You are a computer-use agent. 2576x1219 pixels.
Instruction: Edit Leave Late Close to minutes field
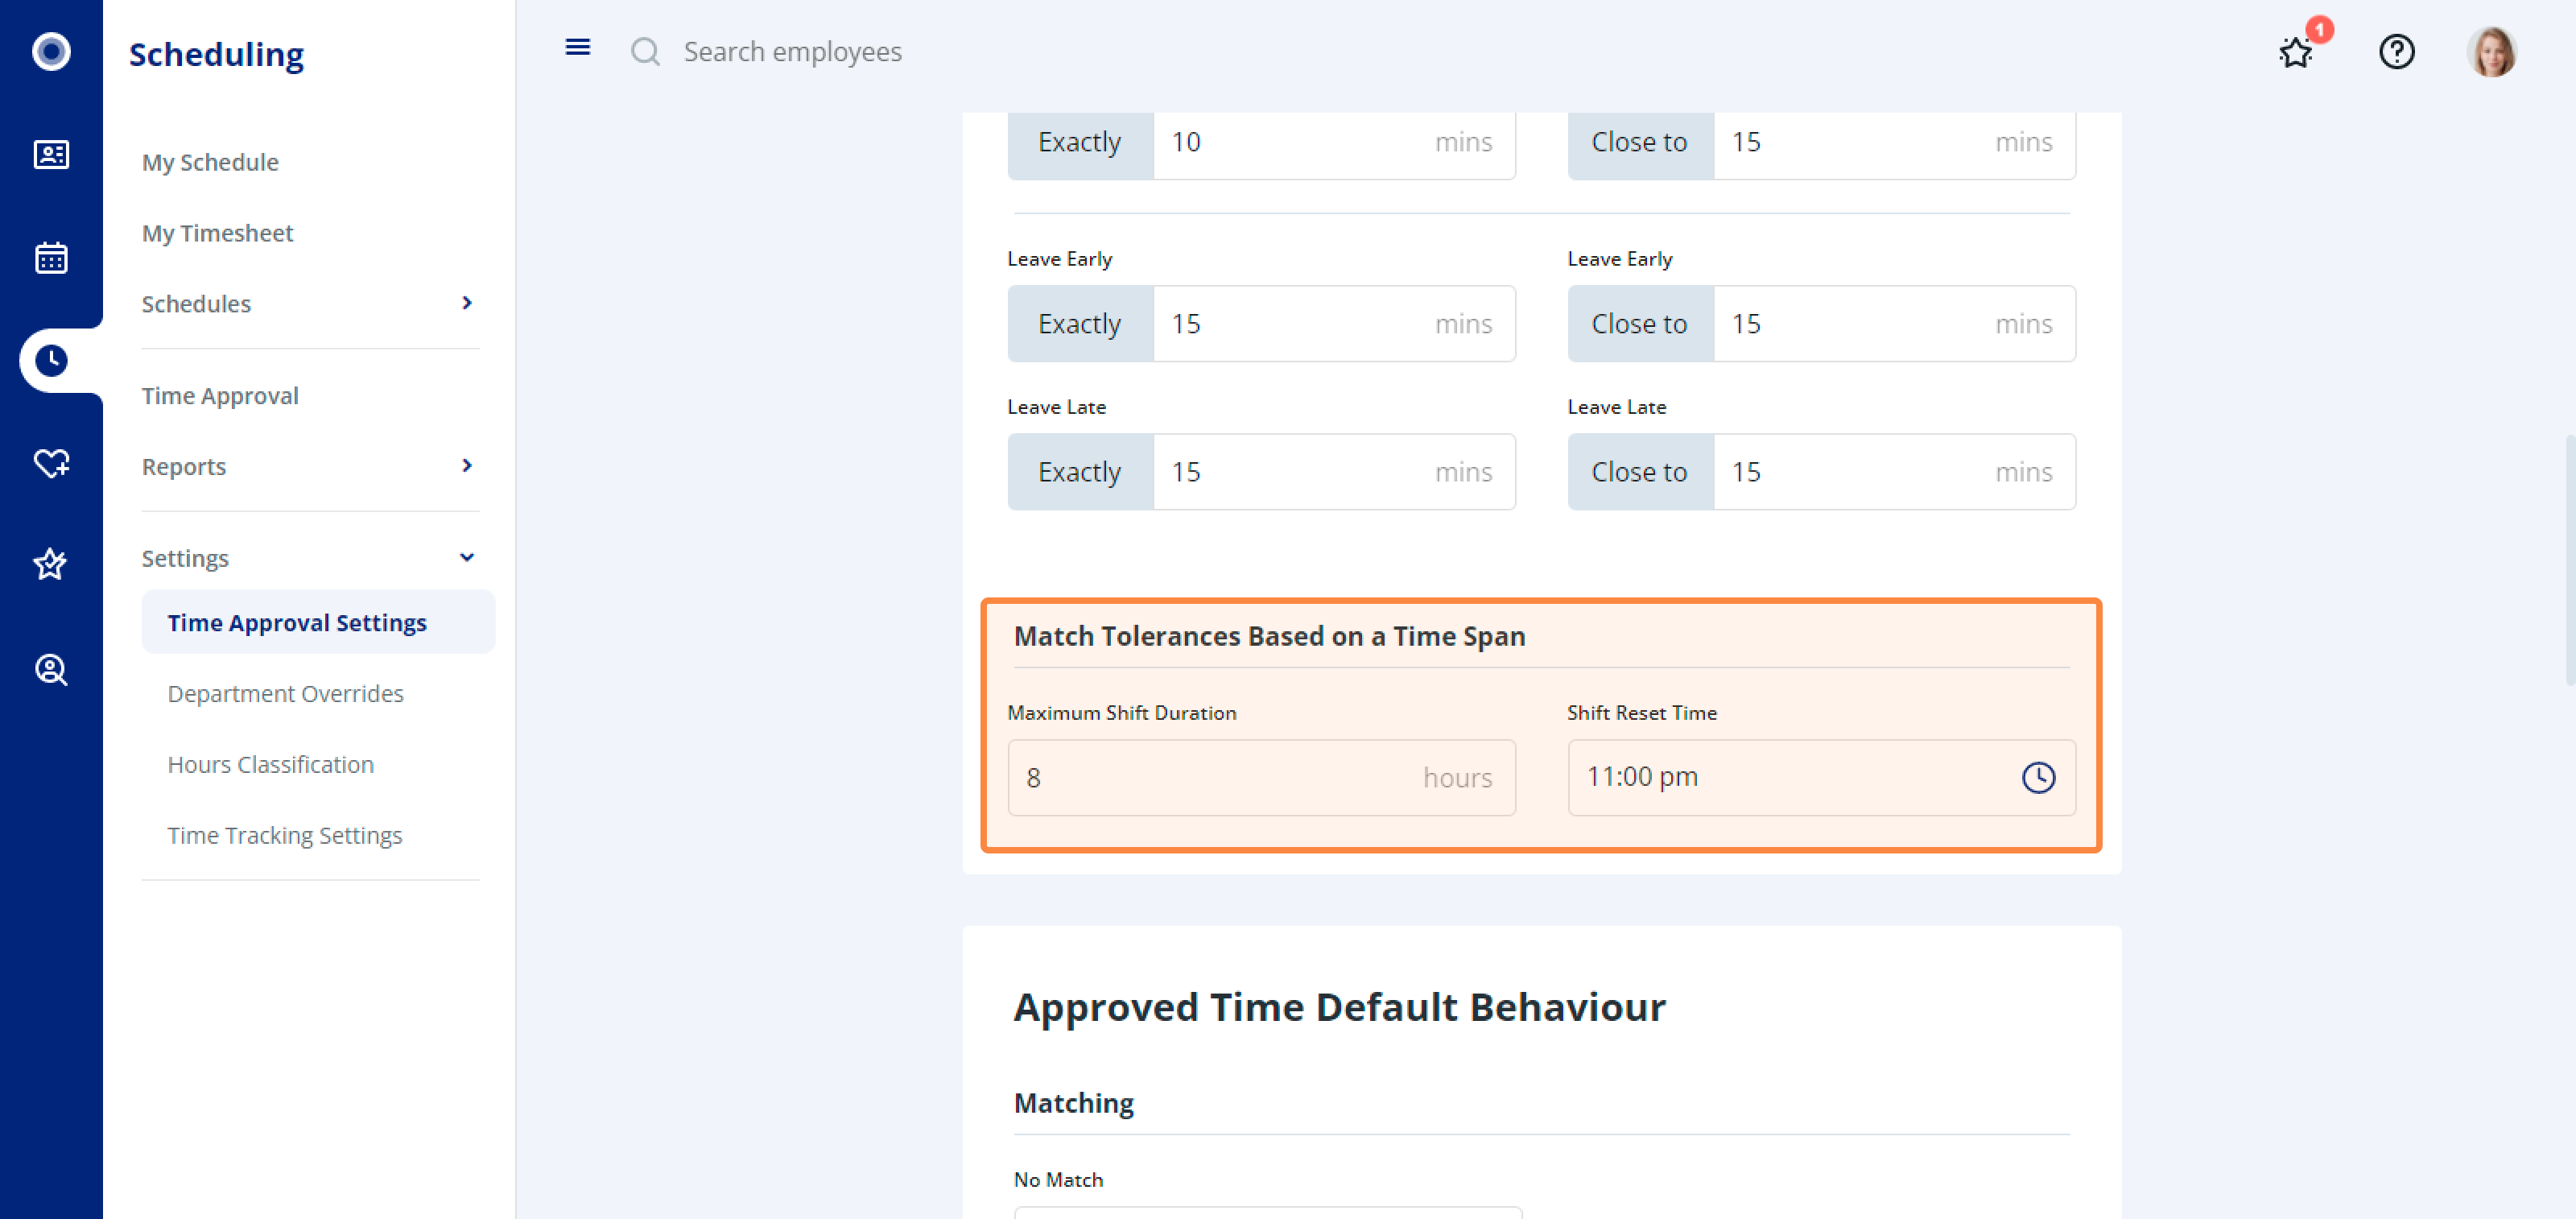tap(1894, 472)
